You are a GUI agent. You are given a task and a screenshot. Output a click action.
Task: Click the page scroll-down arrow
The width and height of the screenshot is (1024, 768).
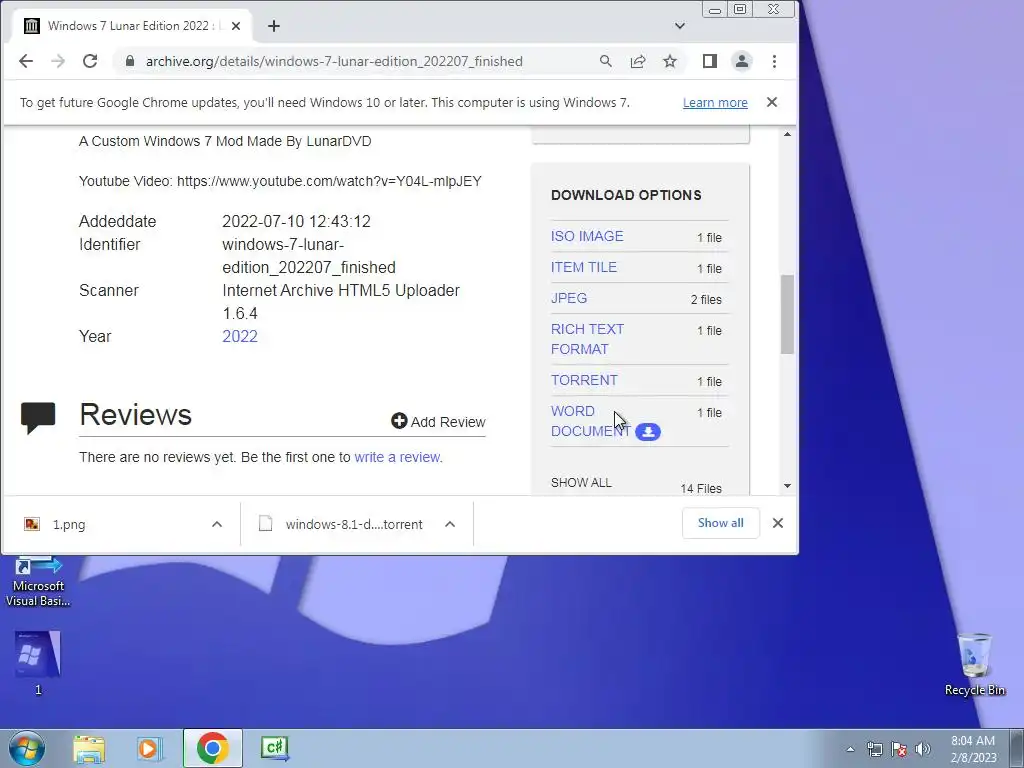(787, 486)
